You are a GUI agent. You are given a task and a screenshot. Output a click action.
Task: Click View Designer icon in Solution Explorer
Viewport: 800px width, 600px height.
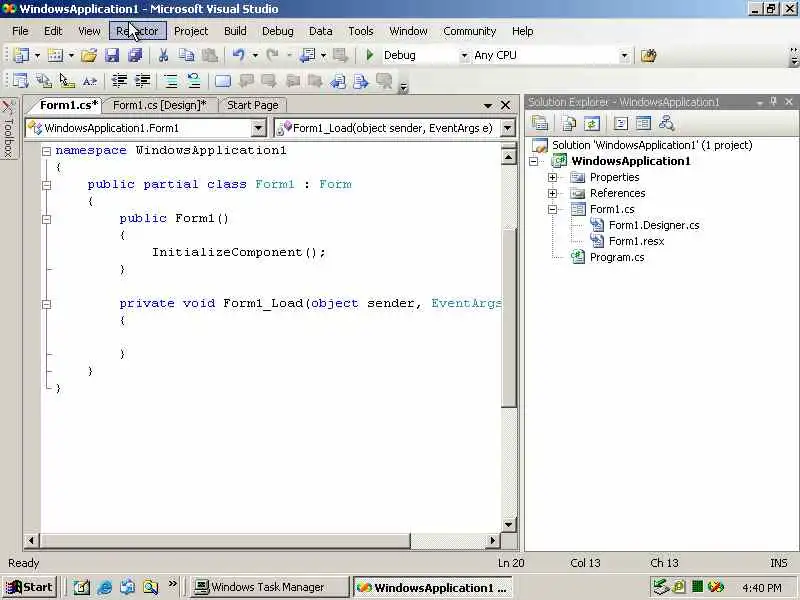643,123
